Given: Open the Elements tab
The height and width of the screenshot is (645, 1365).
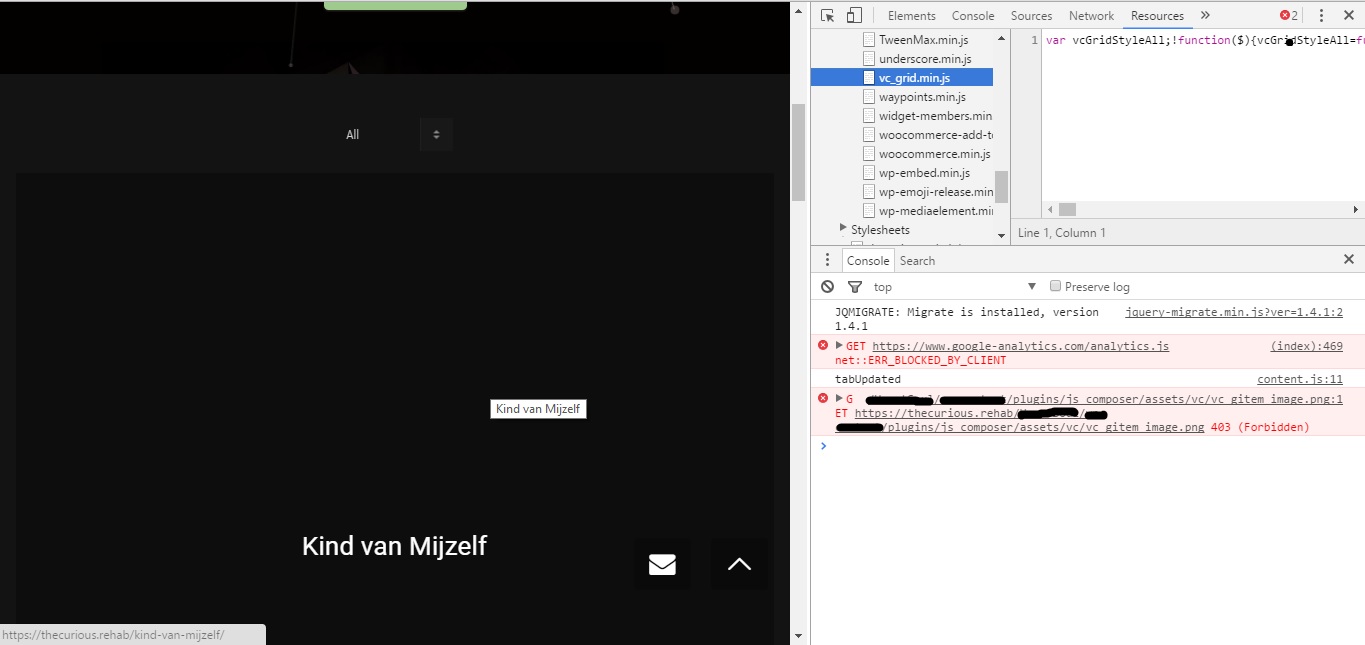Looking at the screenshot, I should coord(911,16).
